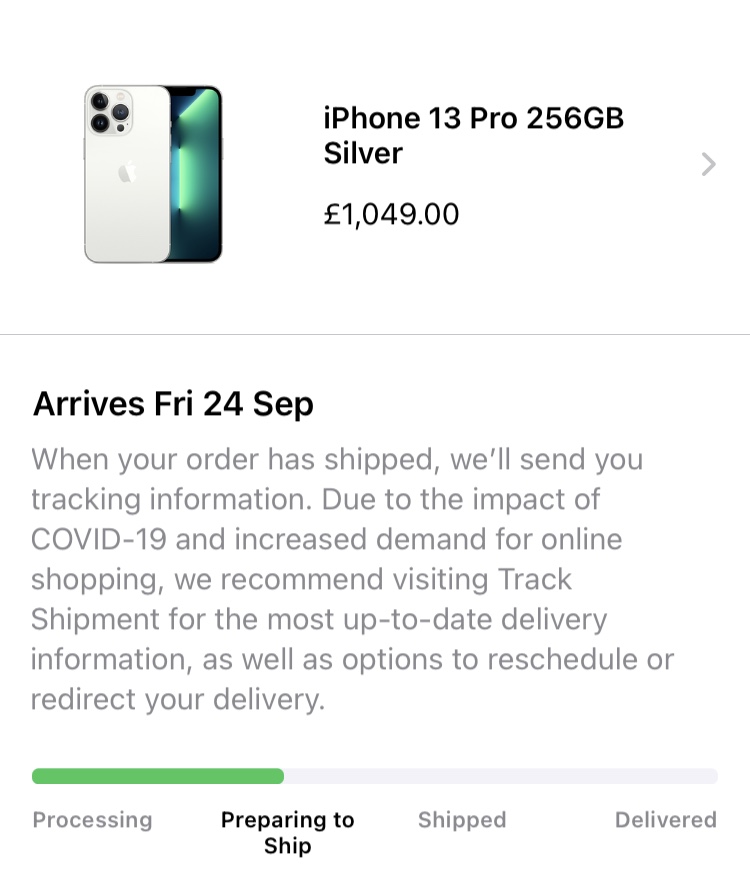Select the Delivered status label
This screenshot has width=750, height=885.
[666, 820]
